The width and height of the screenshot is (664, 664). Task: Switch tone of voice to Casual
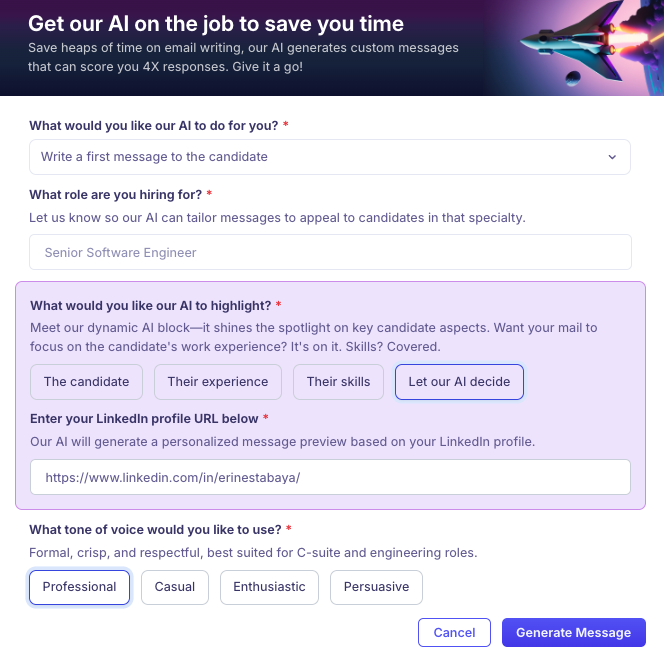(x=175, y=587)
